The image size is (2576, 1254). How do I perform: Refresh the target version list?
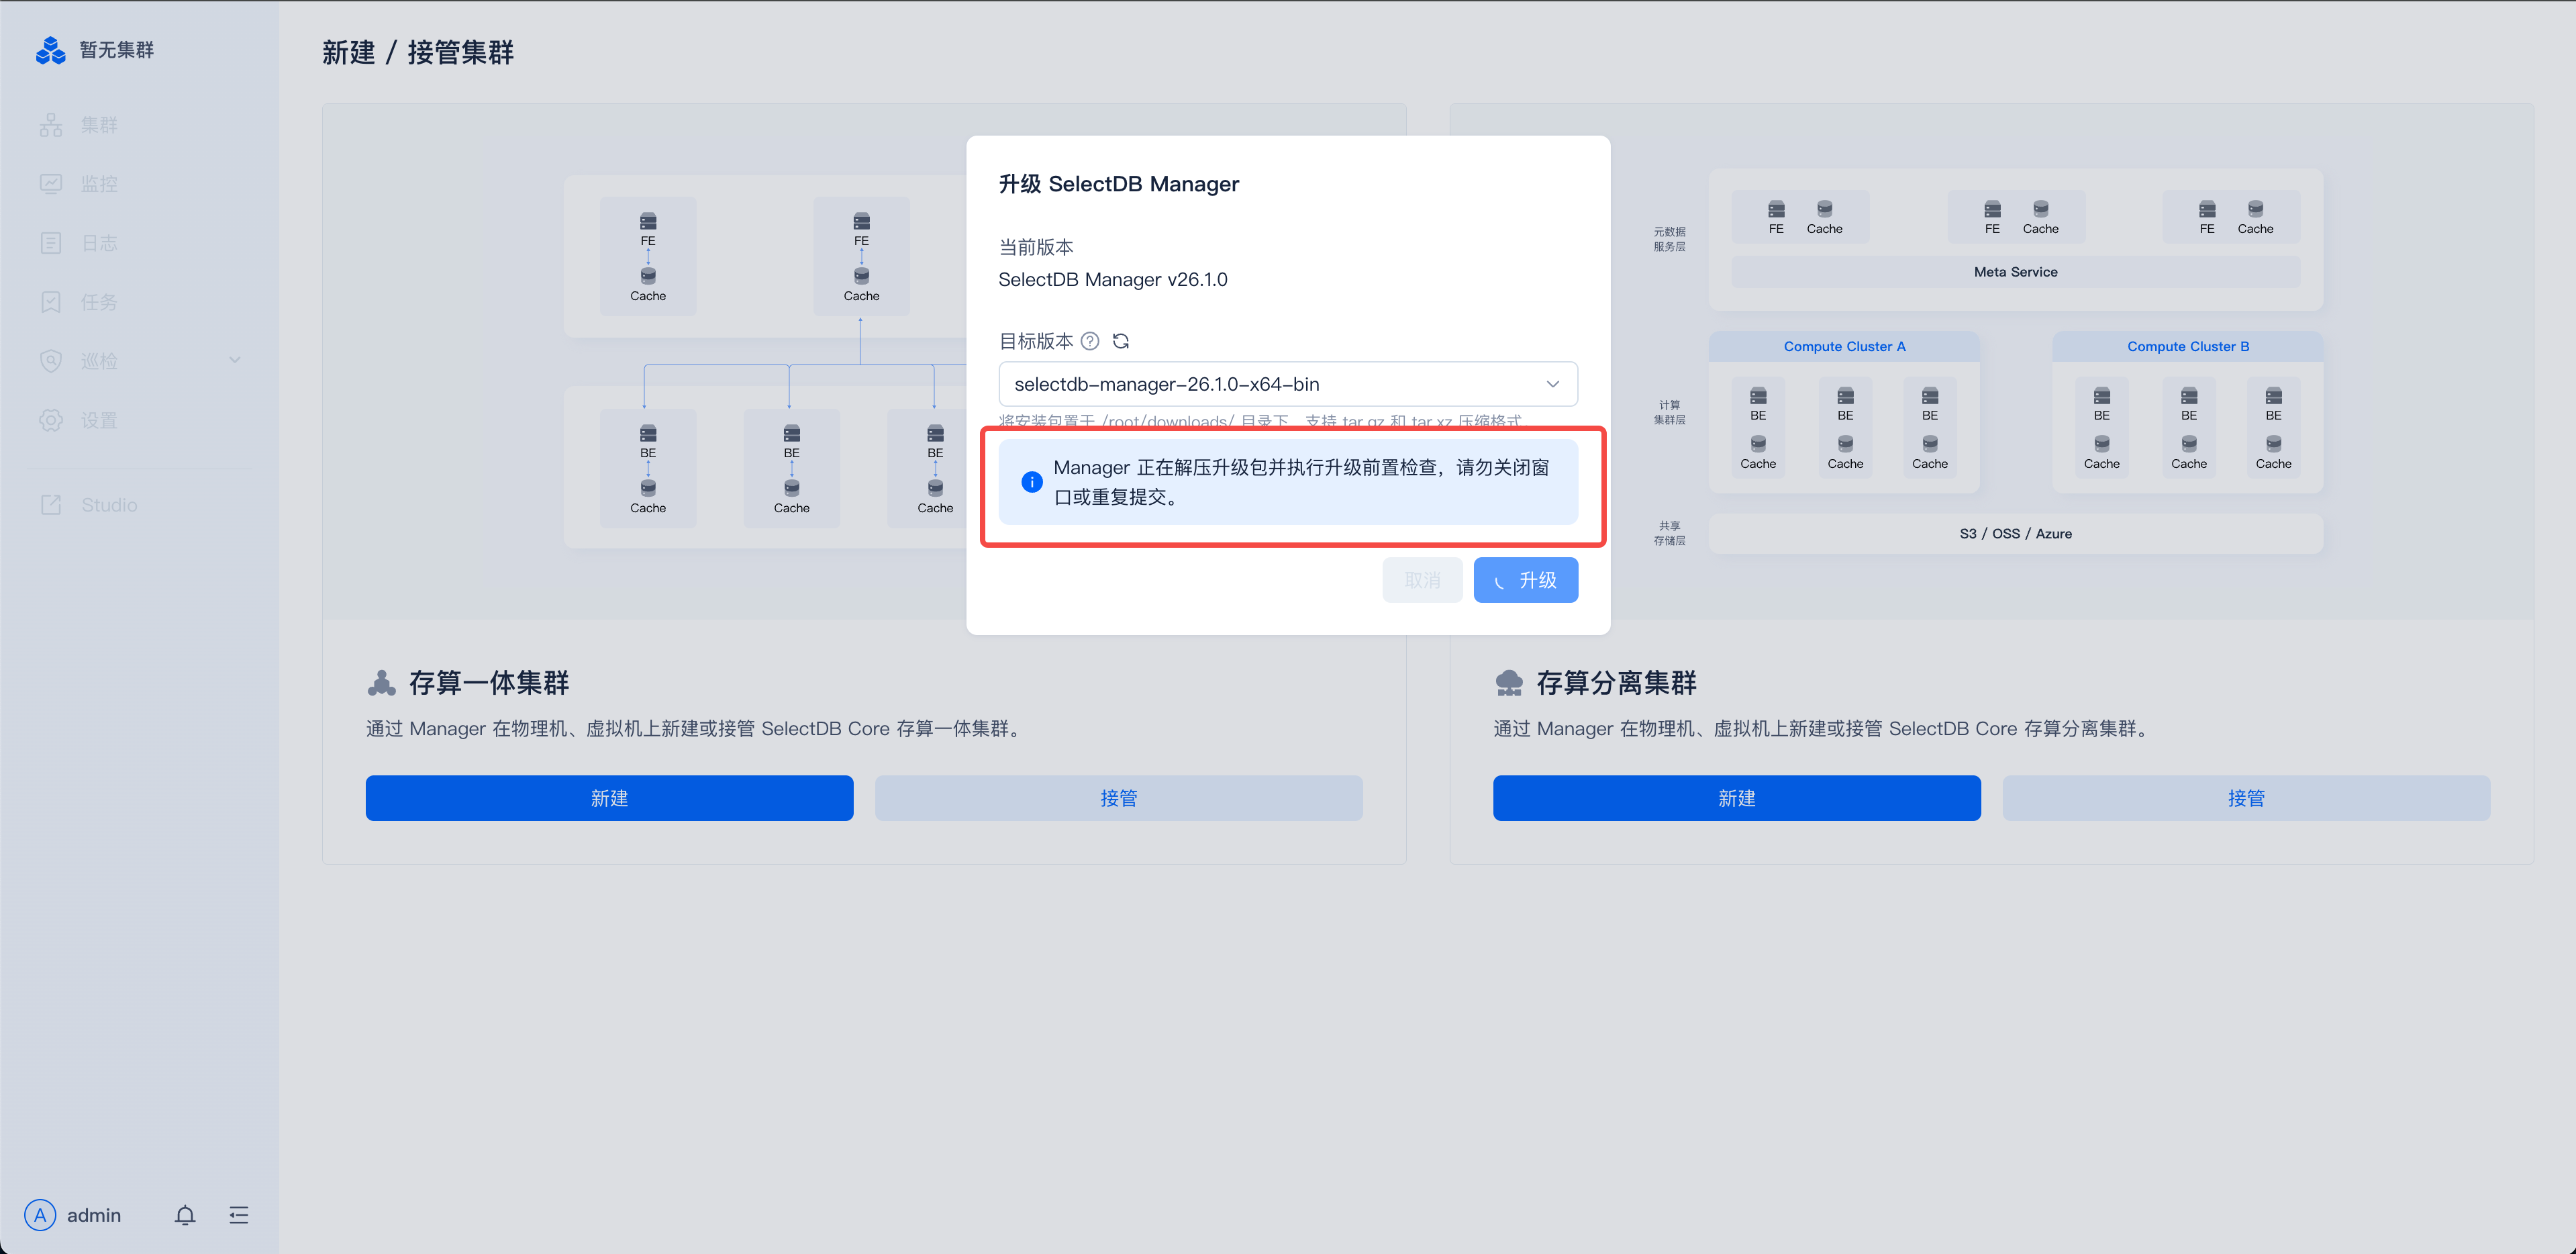tap(1121, 341)
